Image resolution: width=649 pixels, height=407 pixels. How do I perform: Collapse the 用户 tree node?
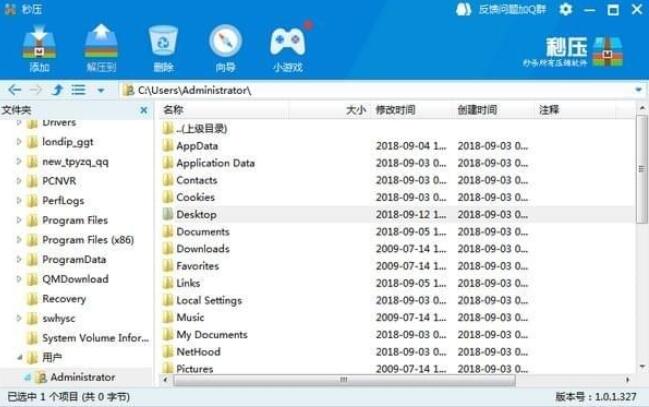coord(19,358)
